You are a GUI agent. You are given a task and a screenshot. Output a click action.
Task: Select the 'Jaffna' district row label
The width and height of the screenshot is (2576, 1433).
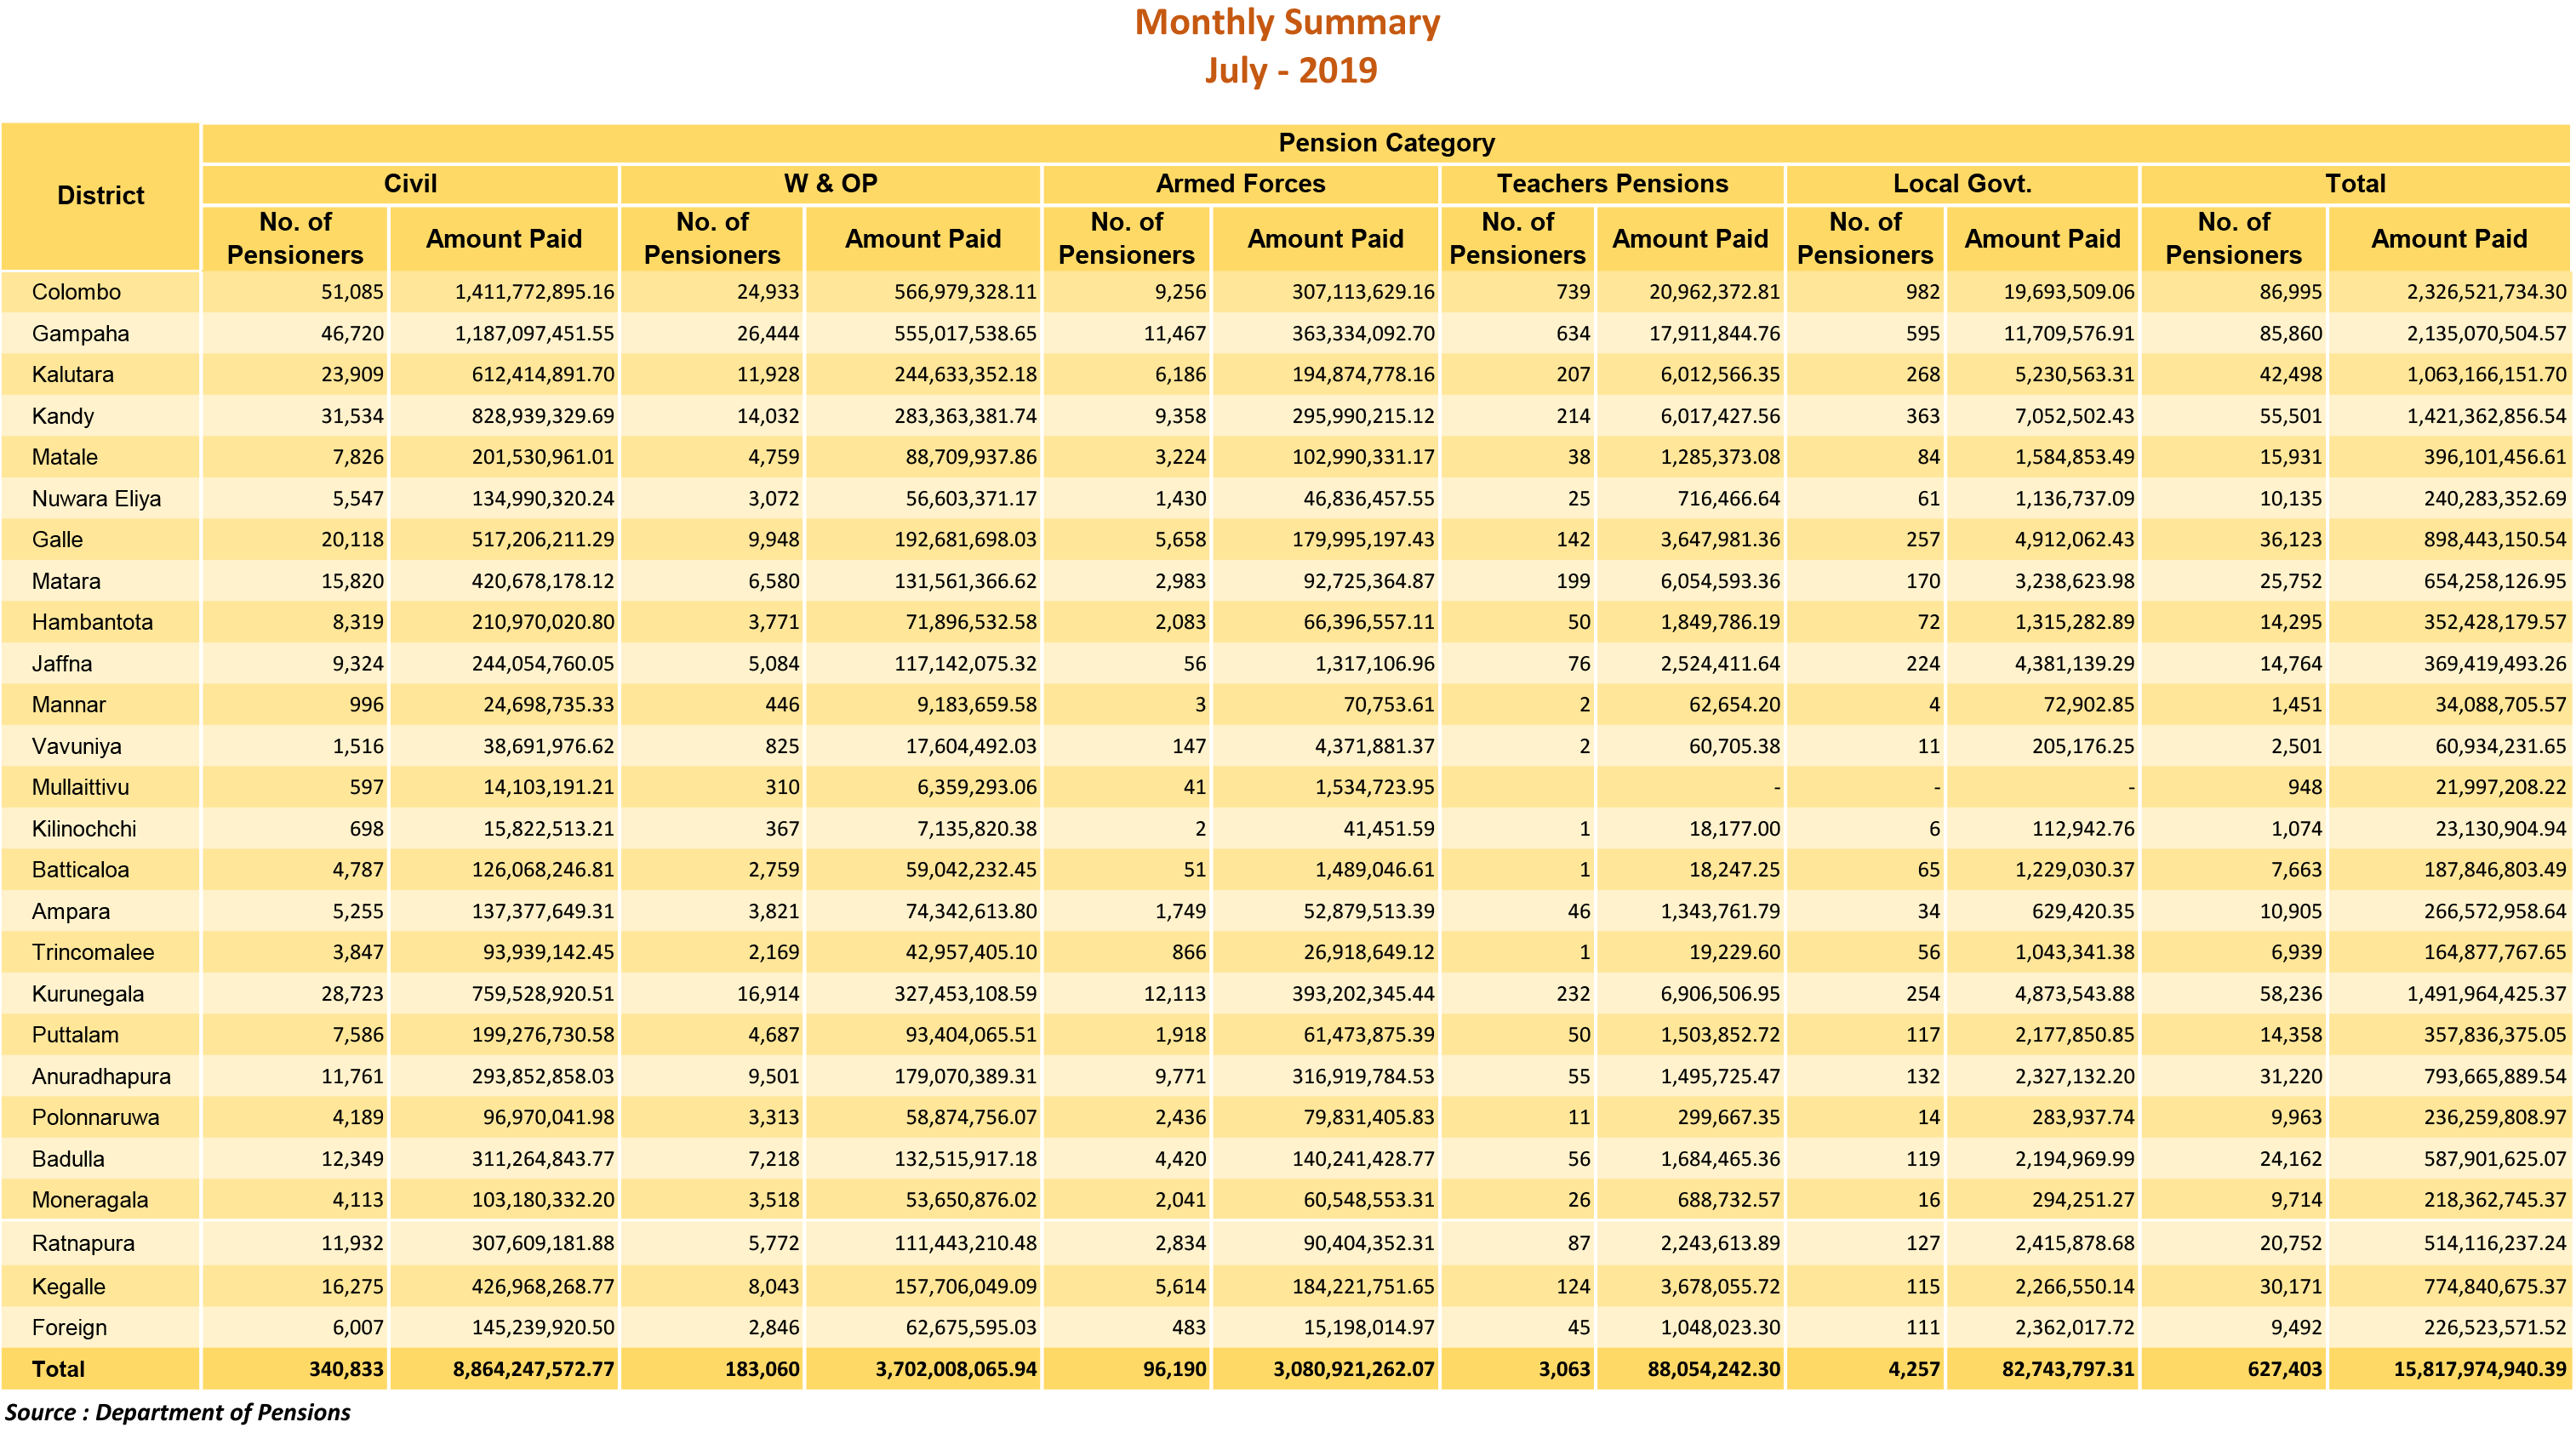(x=61, y=664)
